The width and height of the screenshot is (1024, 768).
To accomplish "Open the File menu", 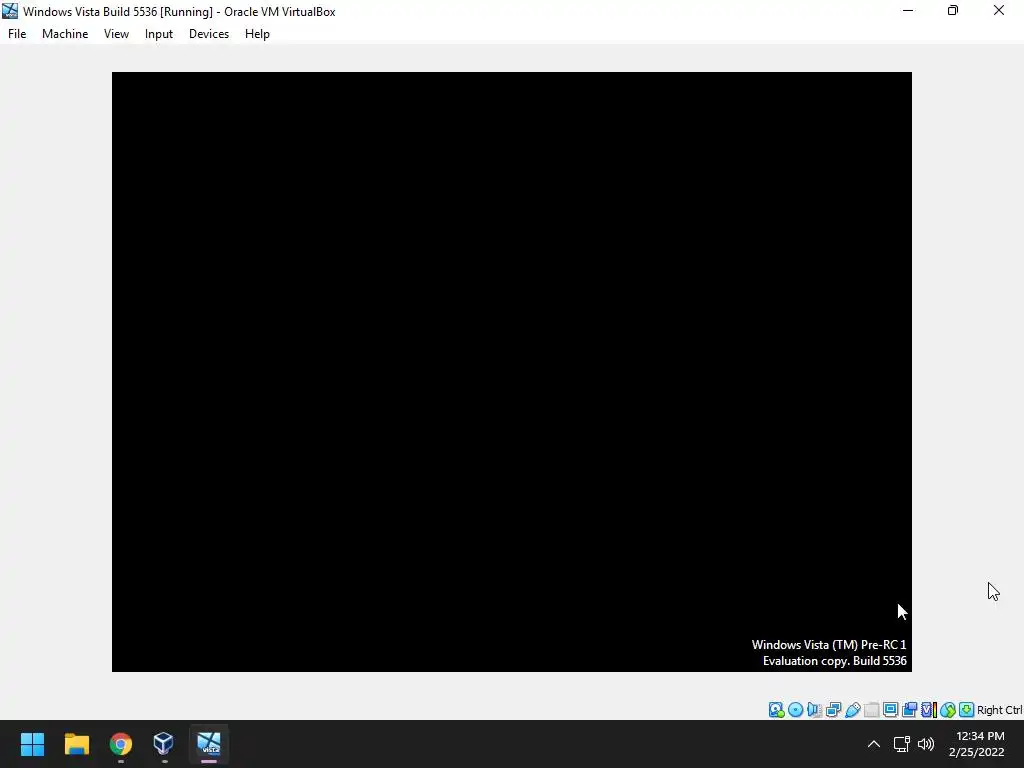I will (x=17, y=34).
